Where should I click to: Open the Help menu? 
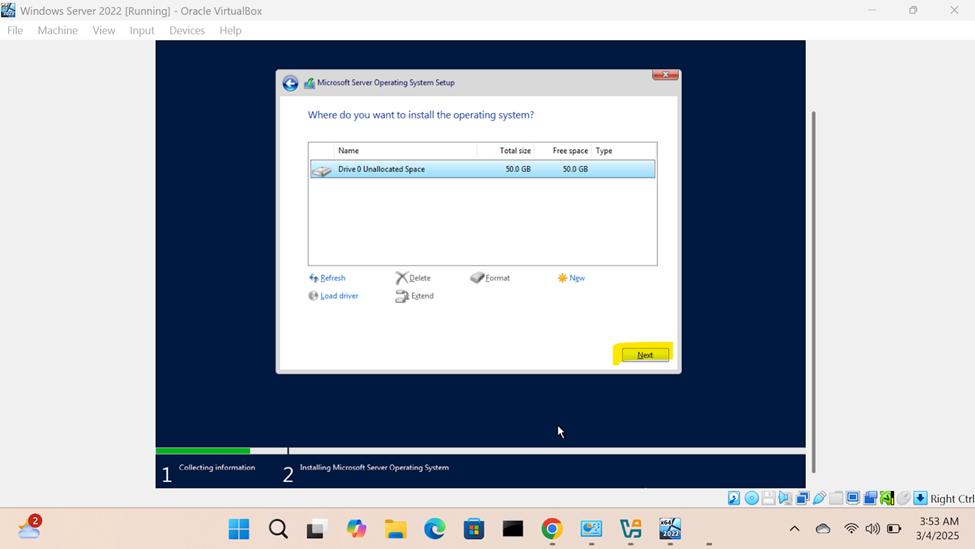(230, 30)
